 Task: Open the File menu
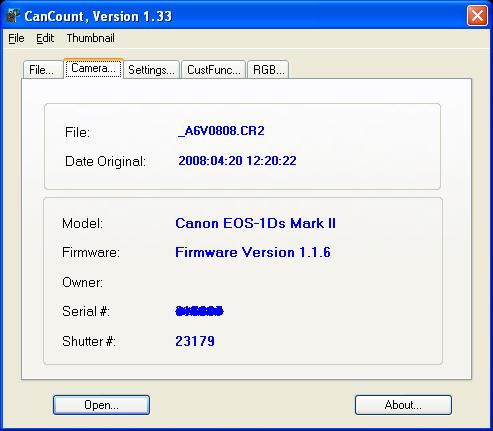point(16,38)
